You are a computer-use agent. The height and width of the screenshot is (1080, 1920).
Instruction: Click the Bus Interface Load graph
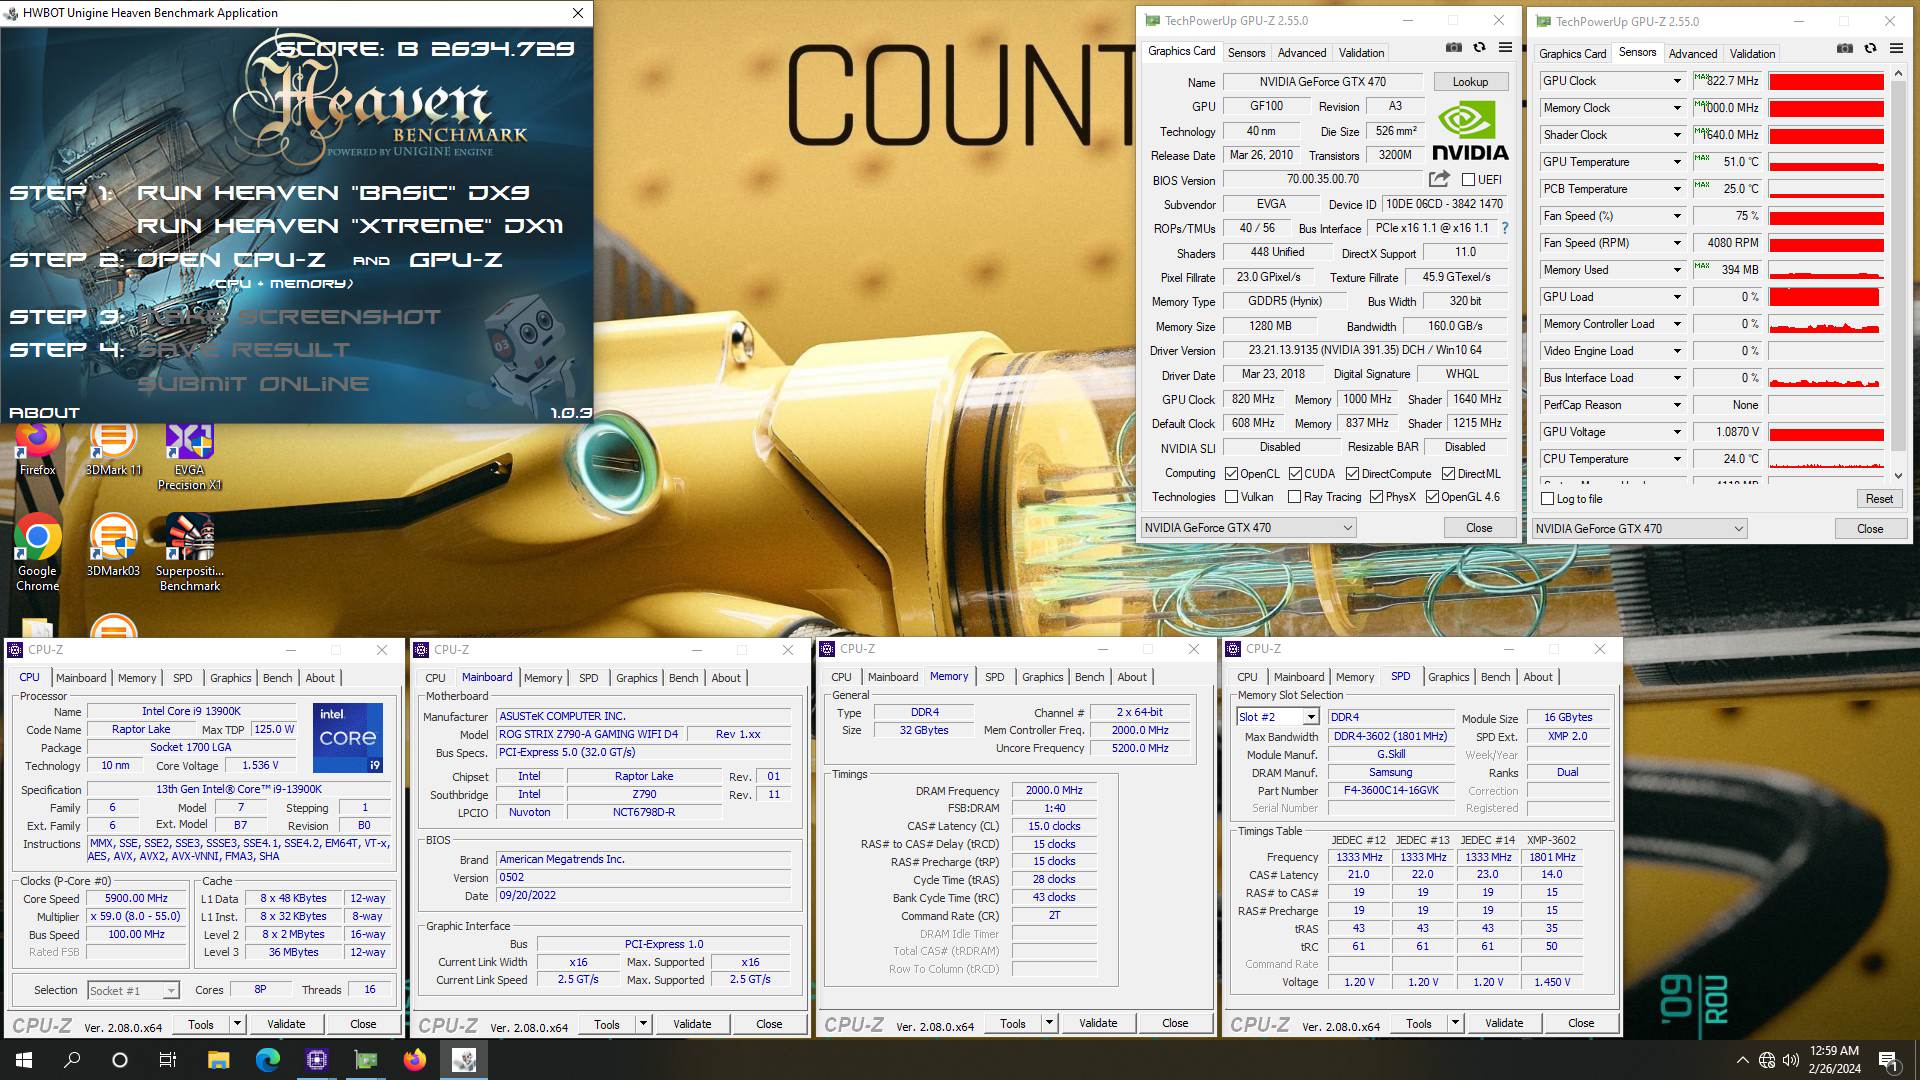(1826, 378)
